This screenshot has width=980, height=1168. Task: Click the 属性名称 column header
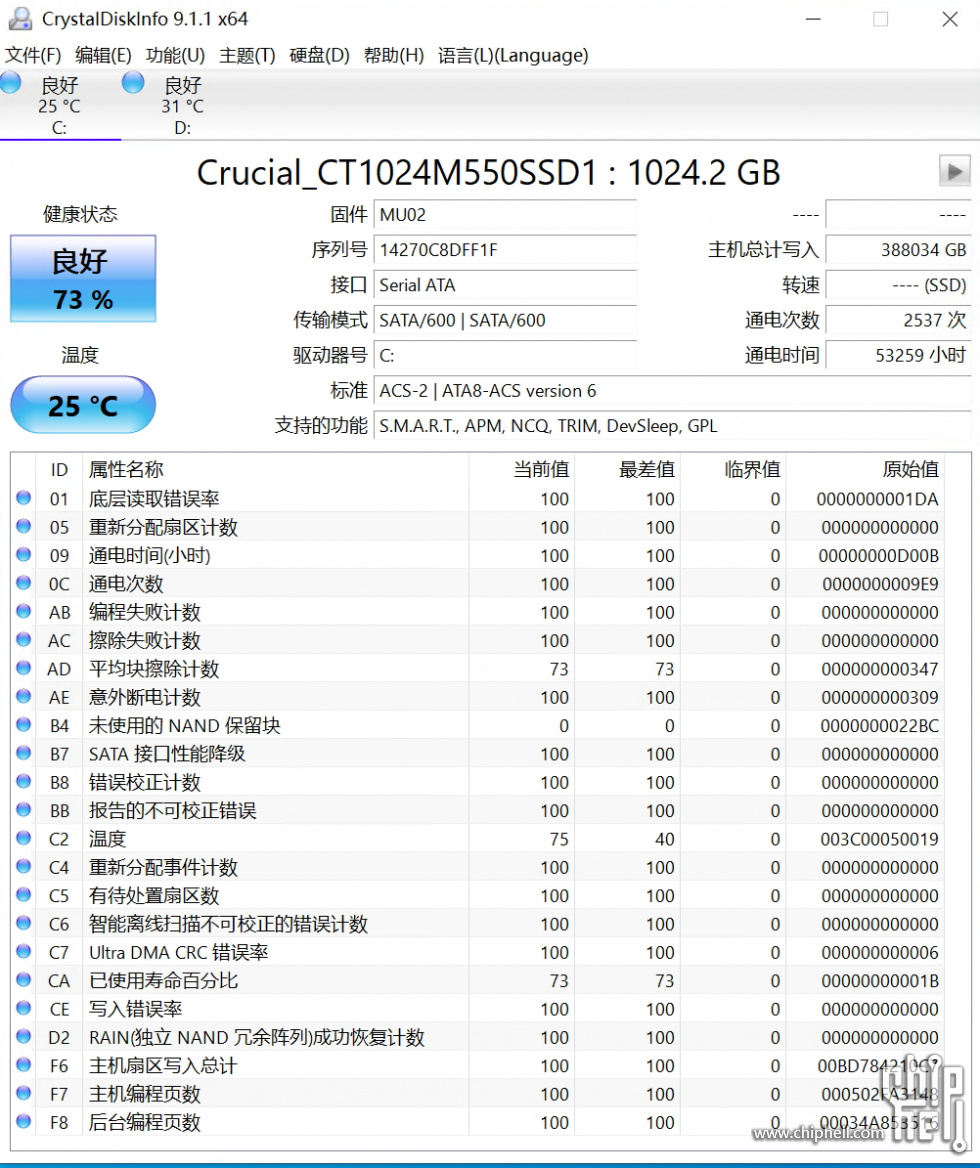click(x=276, y=469)
